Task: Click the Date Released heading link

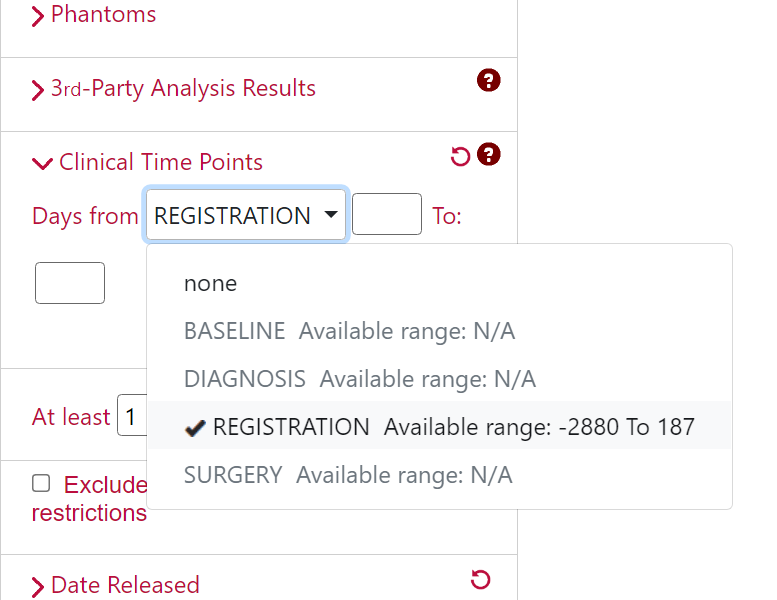Action: [x=125, y=585]
